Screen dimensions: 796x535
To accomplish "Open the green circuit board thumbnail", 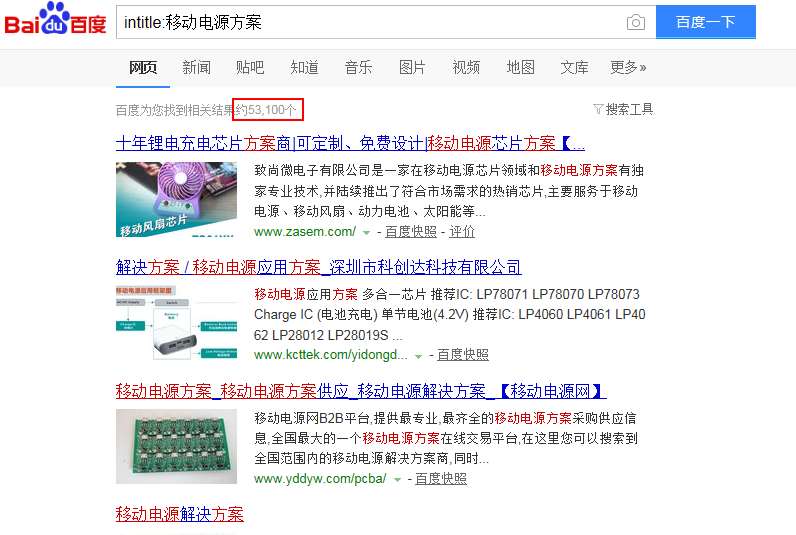I will click(x=176, y=446).
